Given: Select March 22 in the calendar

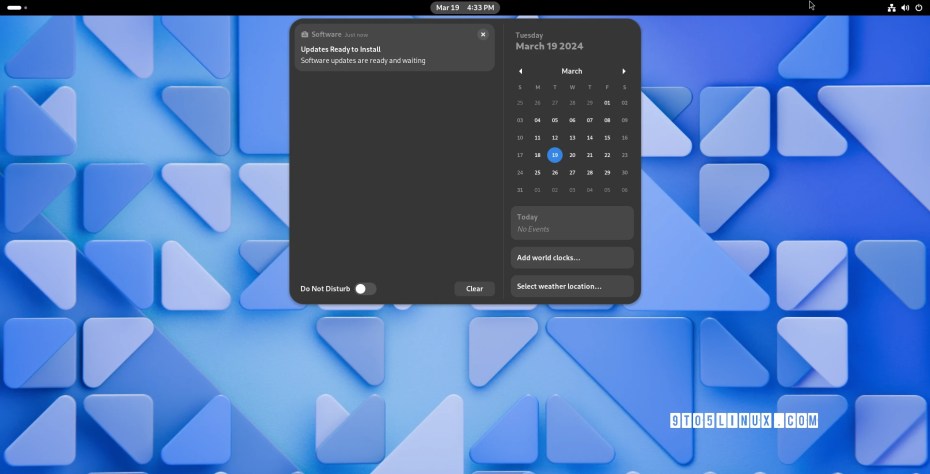Looking at the screenshot, I should [x=607, y=155].
